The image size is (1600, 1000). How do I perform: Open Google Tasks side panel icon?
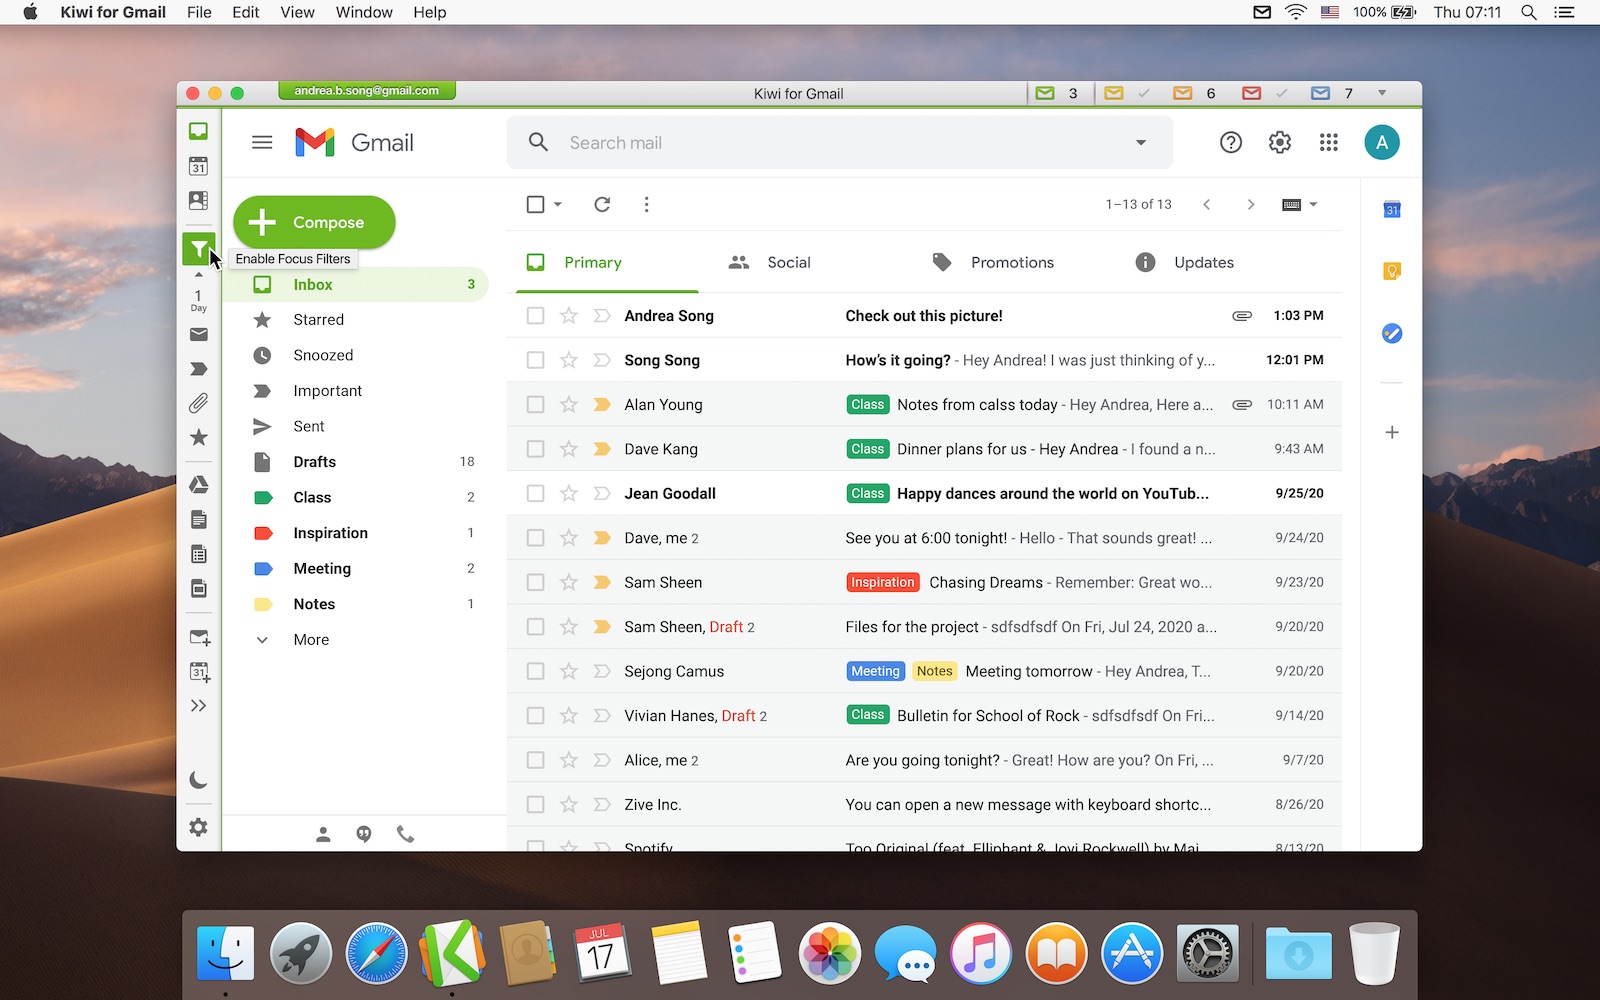point(1392,333)
